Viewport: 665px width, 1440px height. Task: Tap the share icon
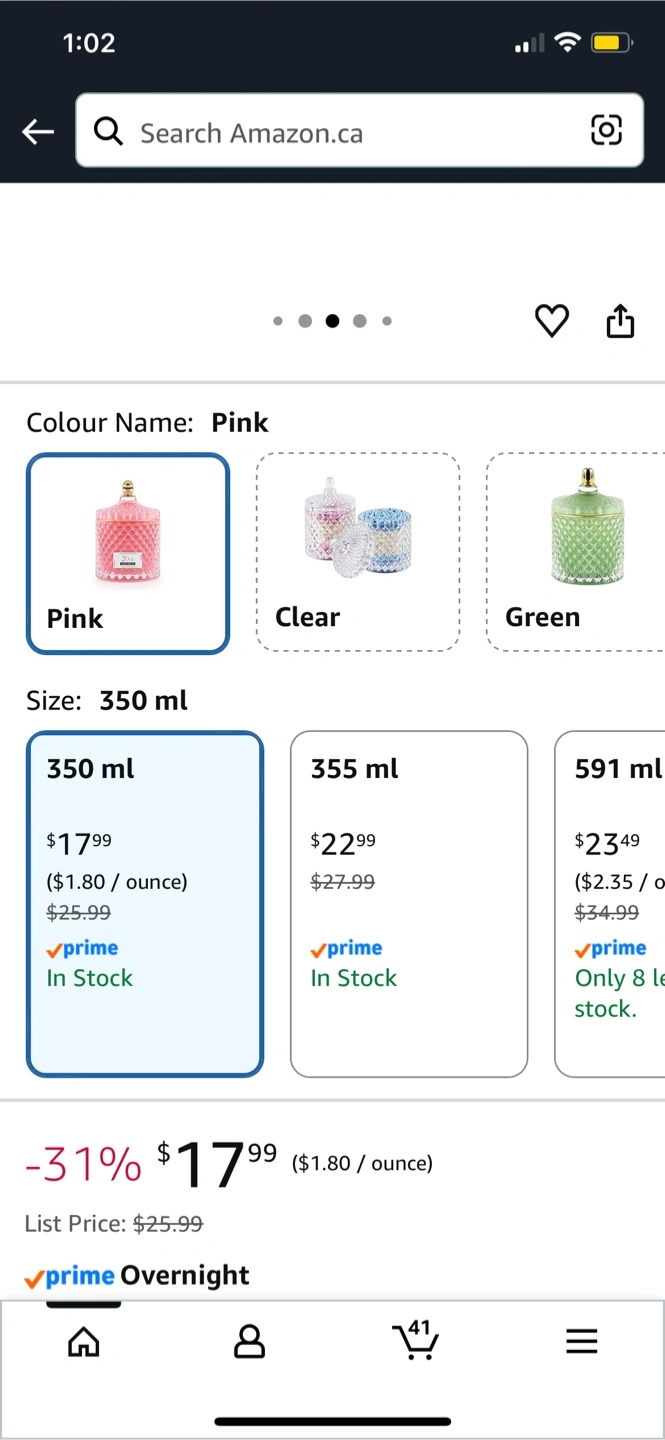pyautogui.click(x=620, y=321)
